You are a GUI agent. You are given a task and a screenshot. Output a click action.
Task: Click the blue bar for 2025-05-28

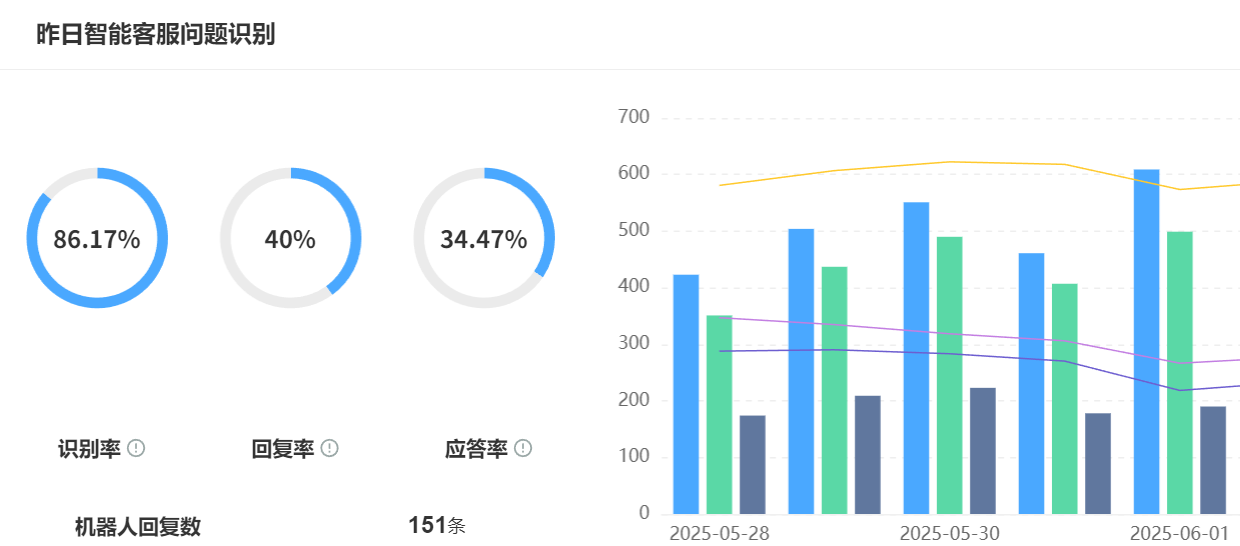tap(686, 394)
